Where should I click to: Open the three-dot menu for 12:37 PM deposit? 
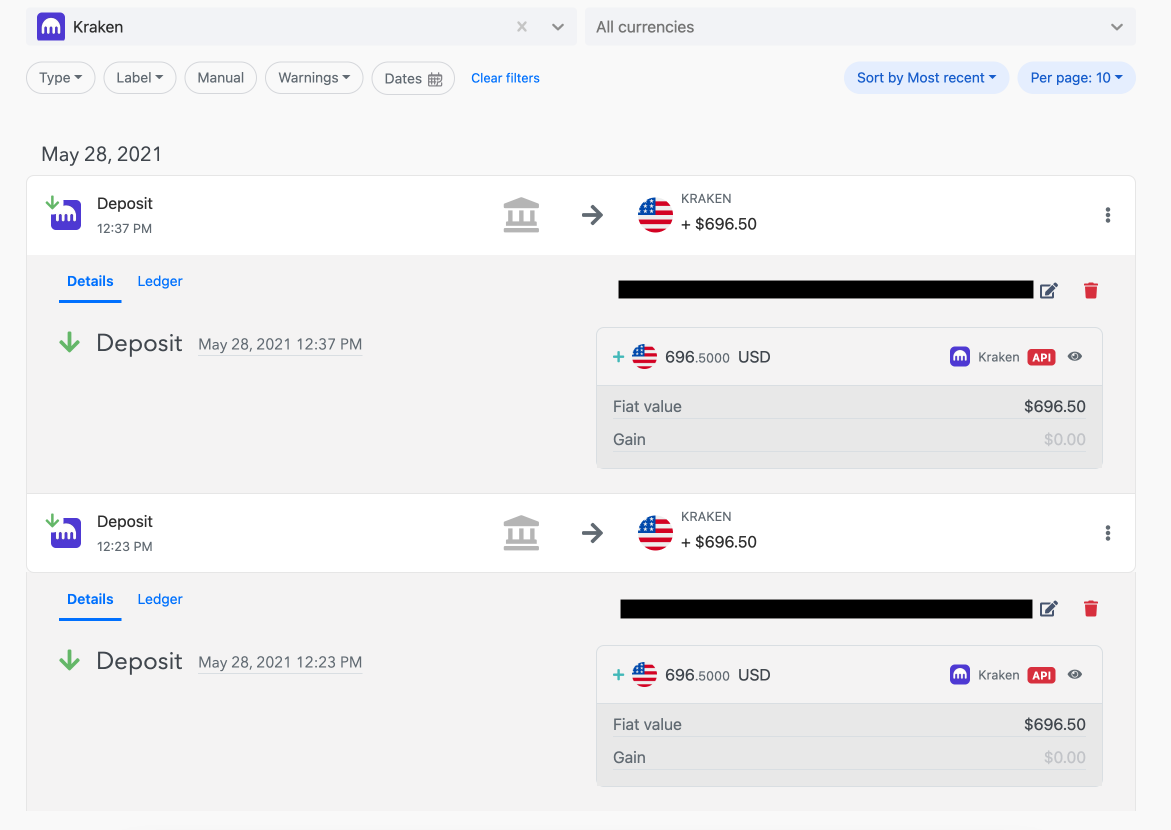[1108, 215]
